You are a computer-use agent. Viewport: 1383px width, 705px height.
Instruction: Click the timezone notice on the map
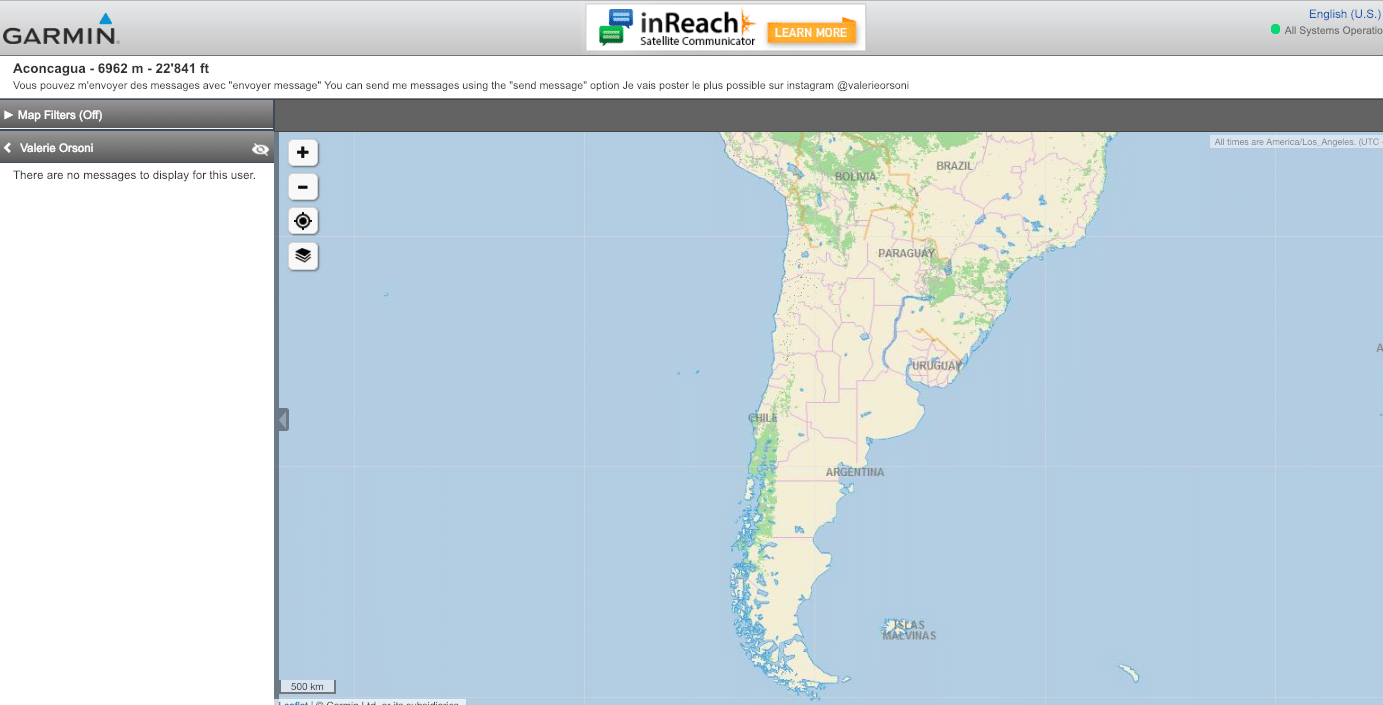[1296, 142]
